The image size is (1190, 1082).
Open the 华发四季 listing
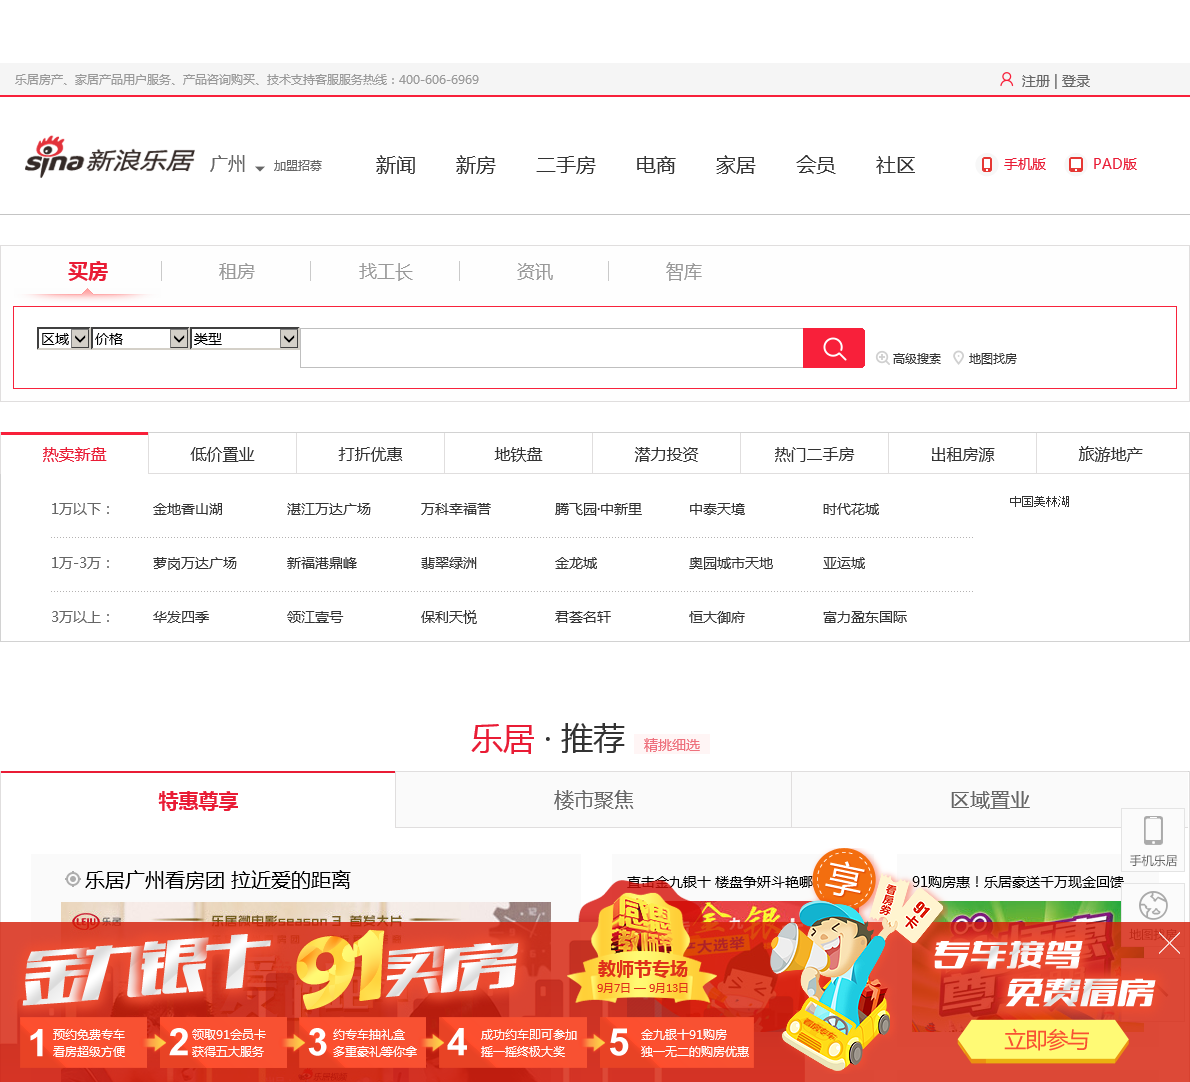[x=181, y=617]
